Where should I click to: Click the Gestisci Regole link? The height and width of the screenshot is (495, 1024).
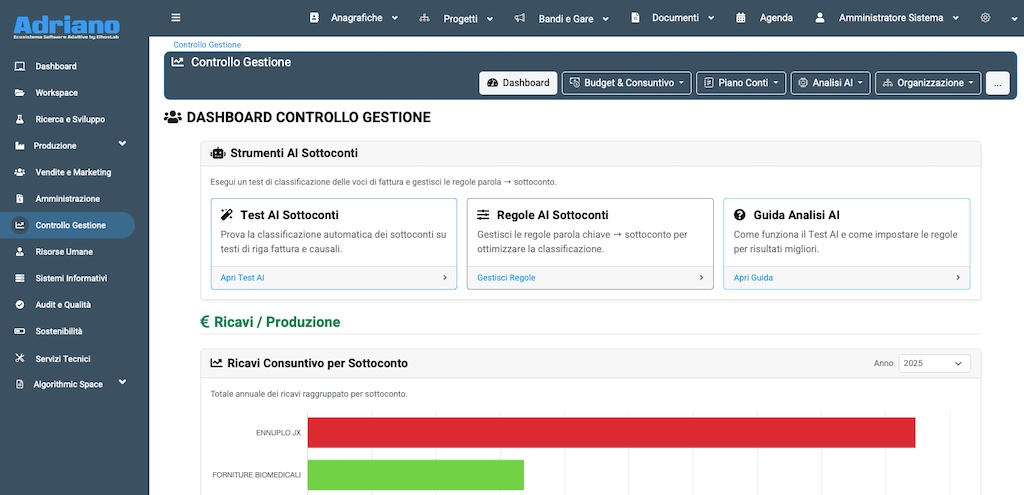coord(508,278)
